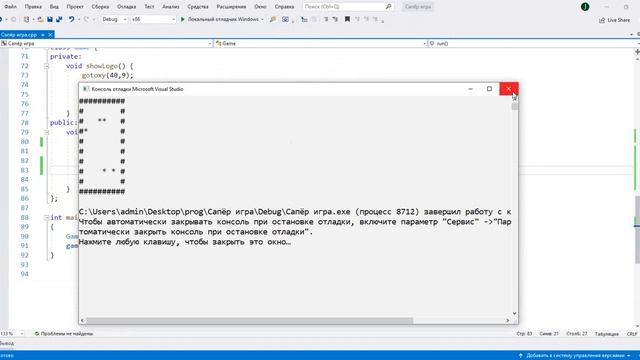Close the debug console window
Image resolution: width=640 pixels, height=360 pixels.
tap(509, 89)
